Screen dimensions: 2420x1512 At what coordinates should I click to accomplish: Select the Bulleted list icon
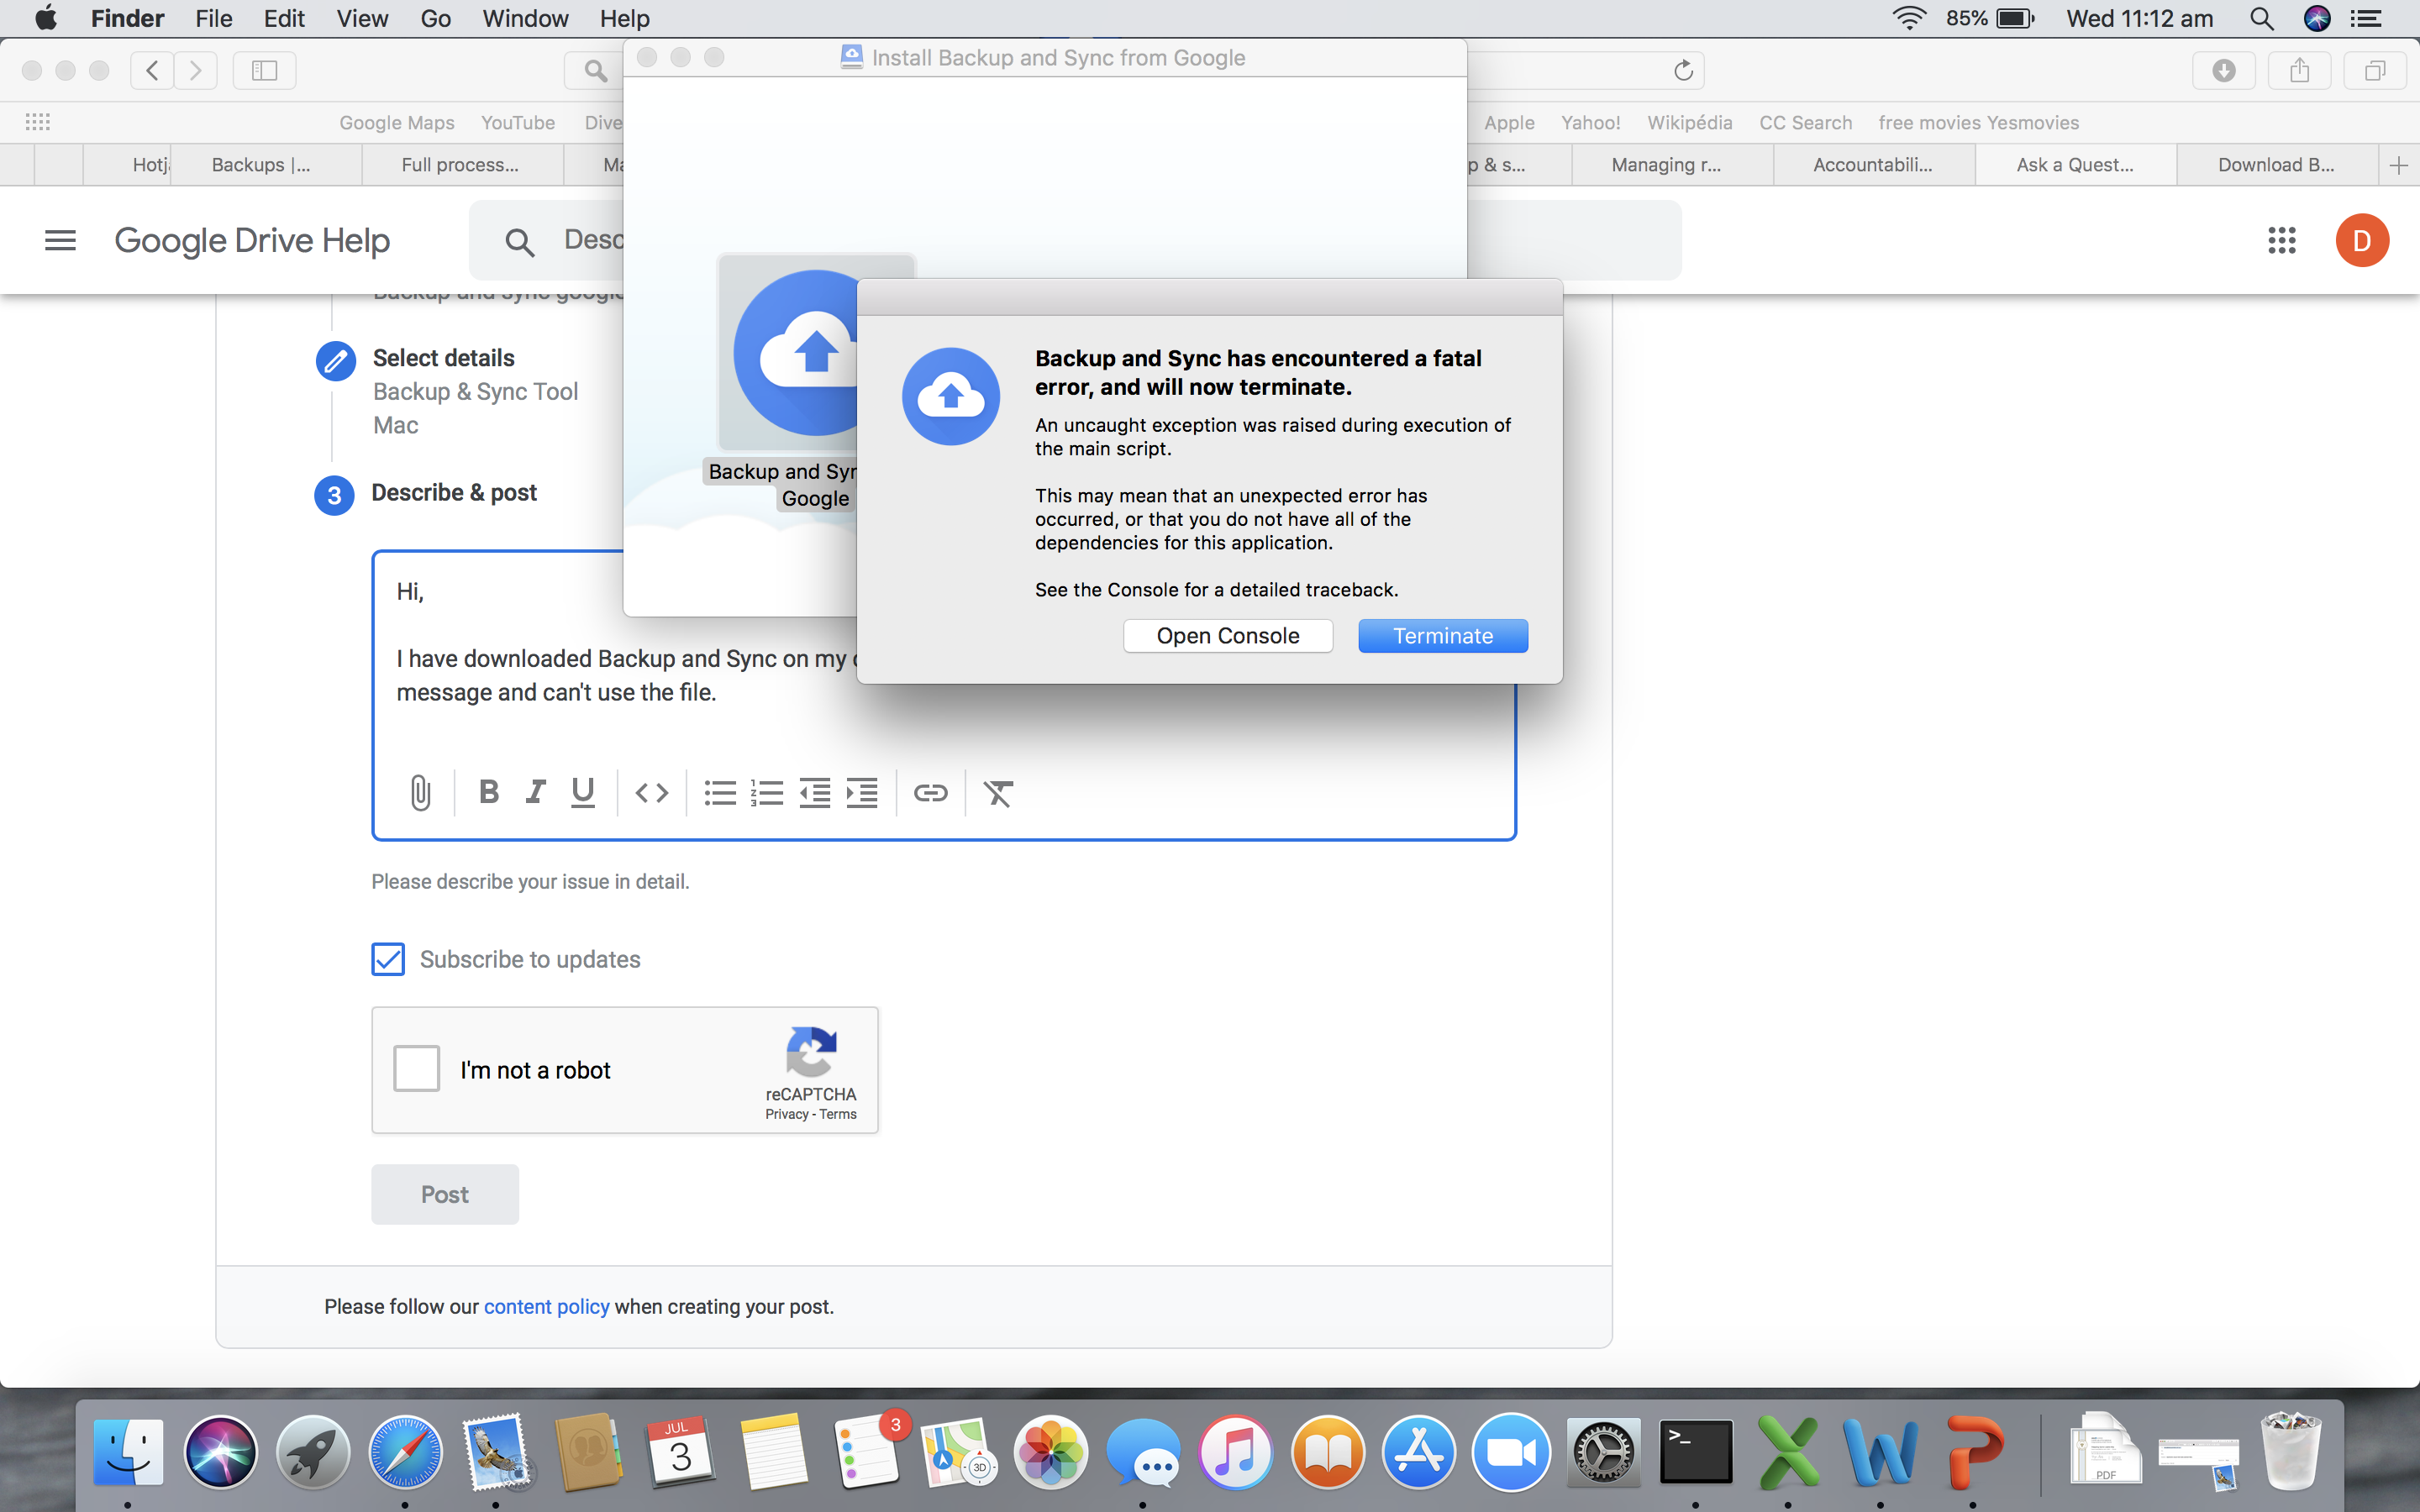pyautogui.click(x=718, y=793)
